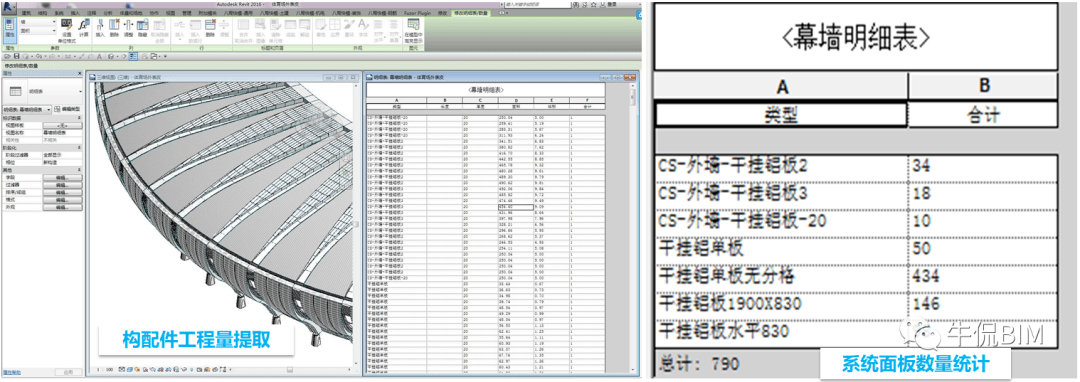Click the 应用 Apply button
The image size is (1080, 382).
(68, 372)
